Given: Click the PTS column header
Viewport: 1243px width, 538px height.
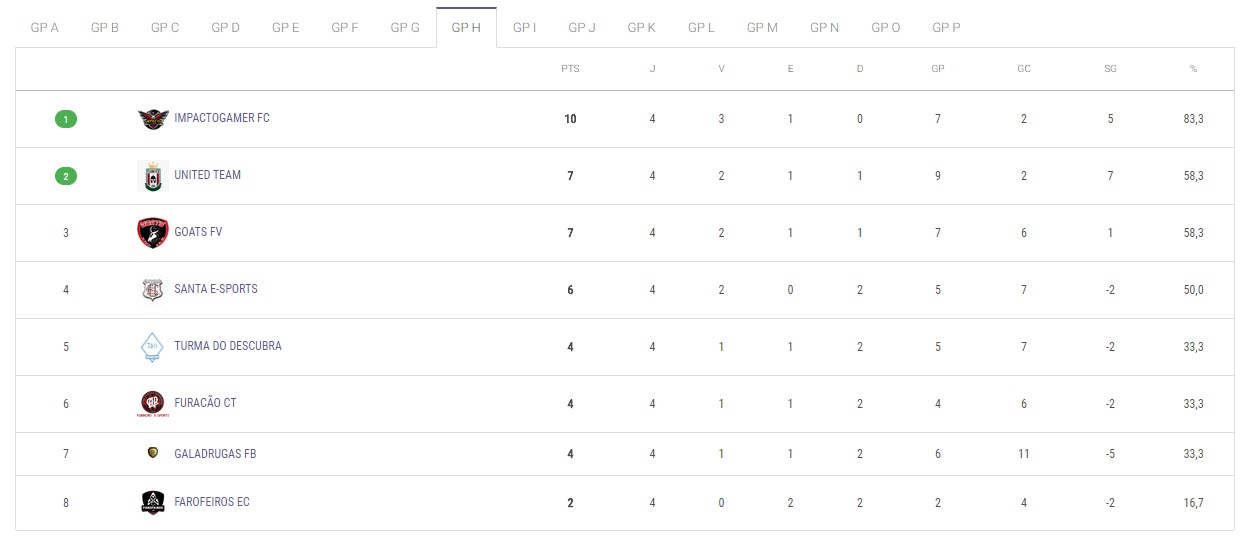Looking at the screenshot, I should click(x=570, y=69).
